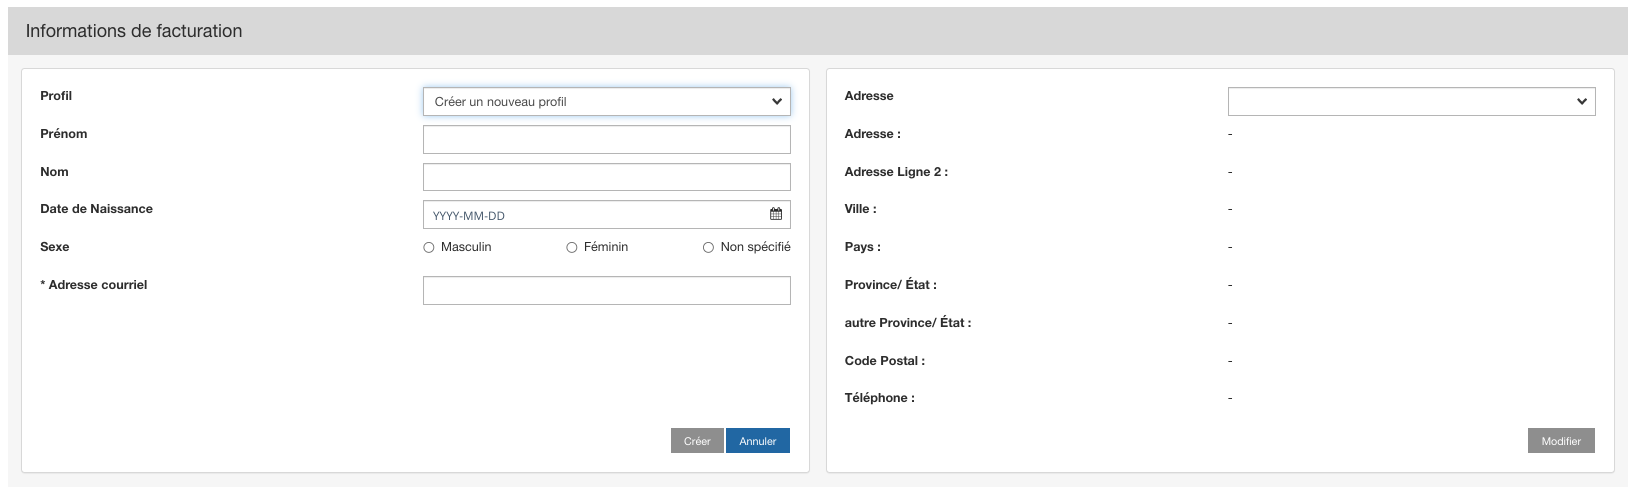The width and height of the screenshot is (1636, 498).
Task: Open the Adresse selection dropdown
Action: tap(1410, 102)
